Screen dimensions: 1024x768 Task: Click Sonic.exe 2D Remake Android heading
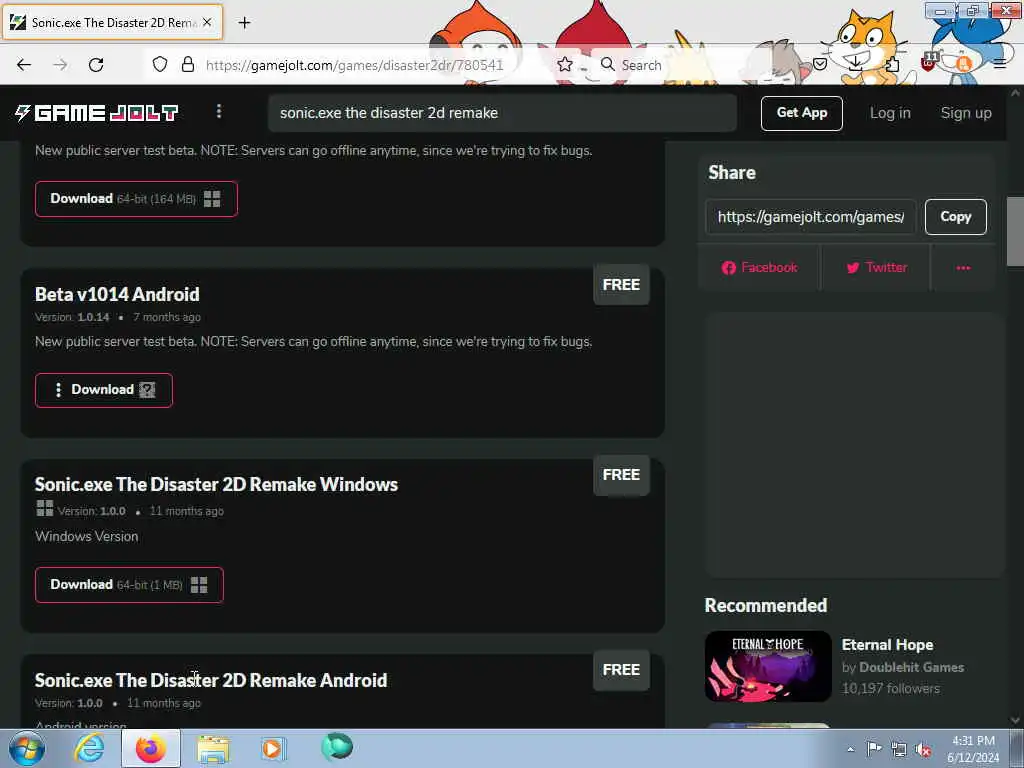(211, 680)
